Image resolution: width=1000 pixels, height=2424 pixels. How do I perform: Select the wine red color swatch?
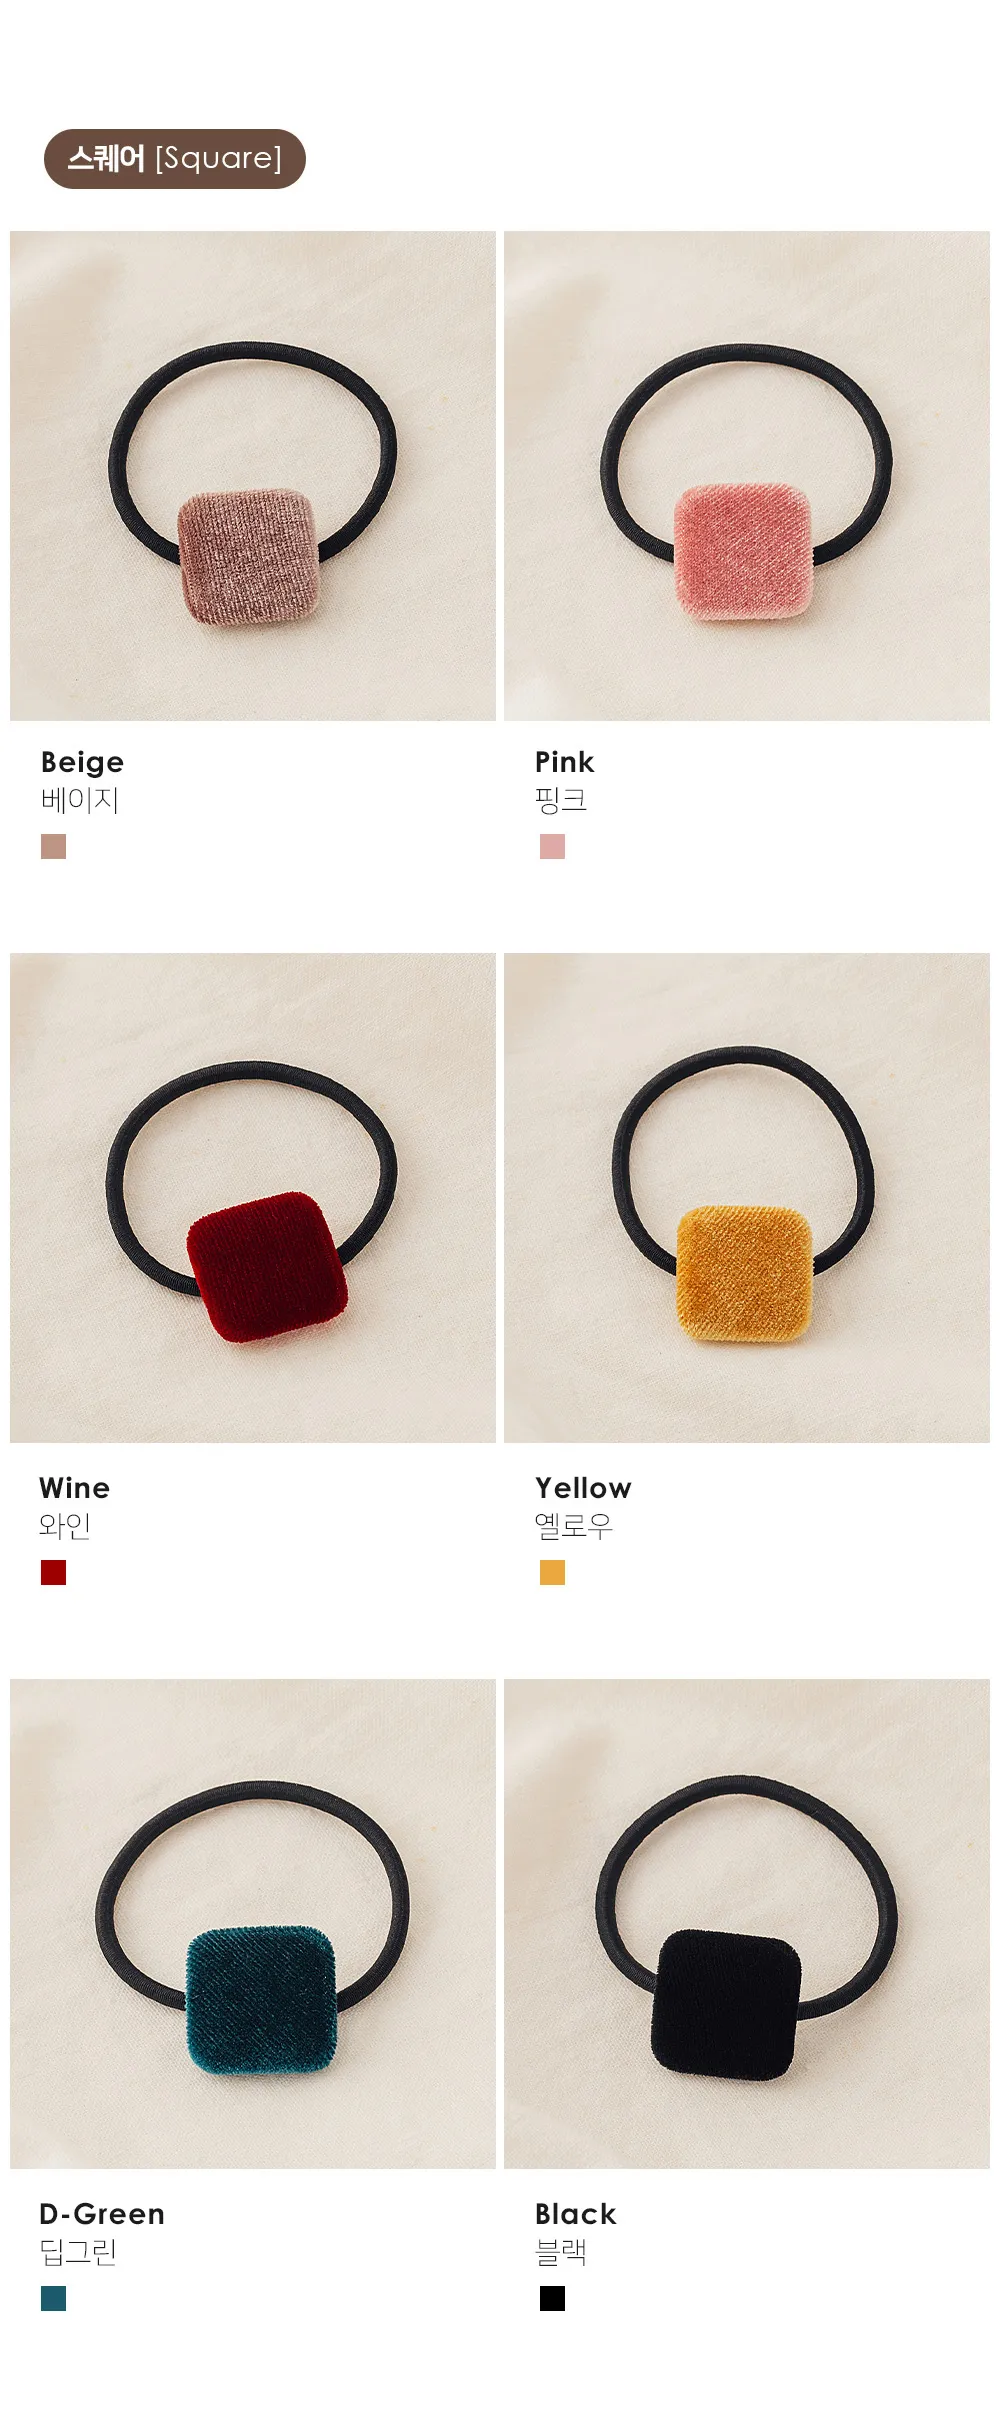point(53,1573)
